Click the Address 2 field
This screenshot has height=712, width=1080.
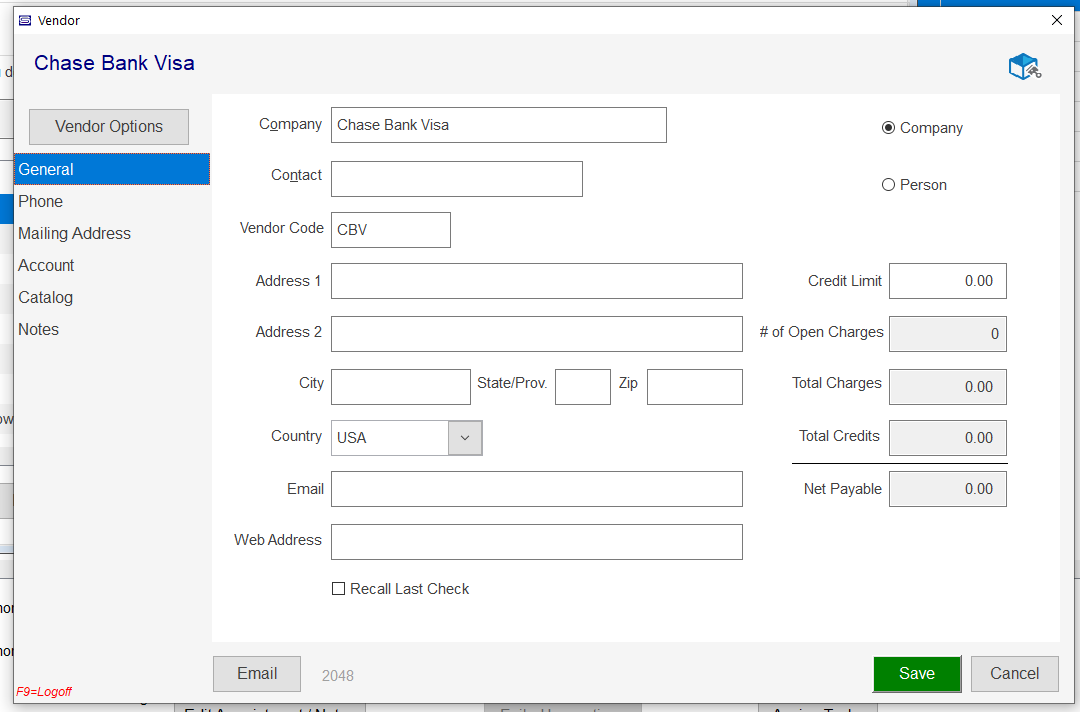tap(537, 334)
